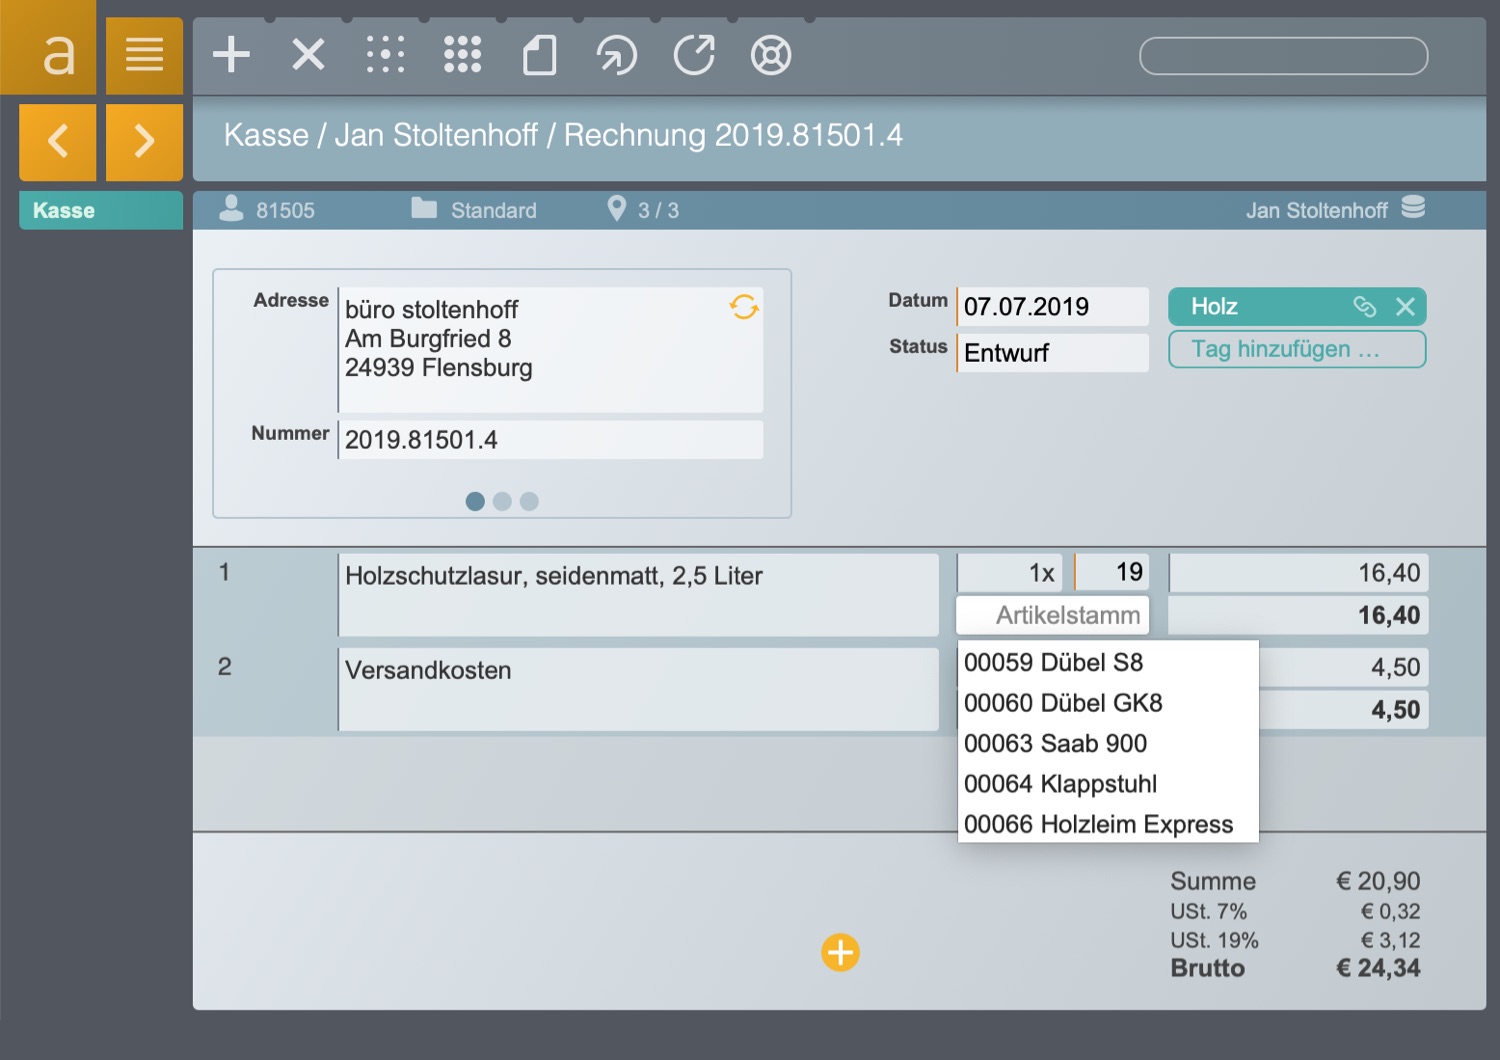Click the Standard folder icon
The height and width of the screenshot is (1060, 1500).
click(x=424, y=208)
